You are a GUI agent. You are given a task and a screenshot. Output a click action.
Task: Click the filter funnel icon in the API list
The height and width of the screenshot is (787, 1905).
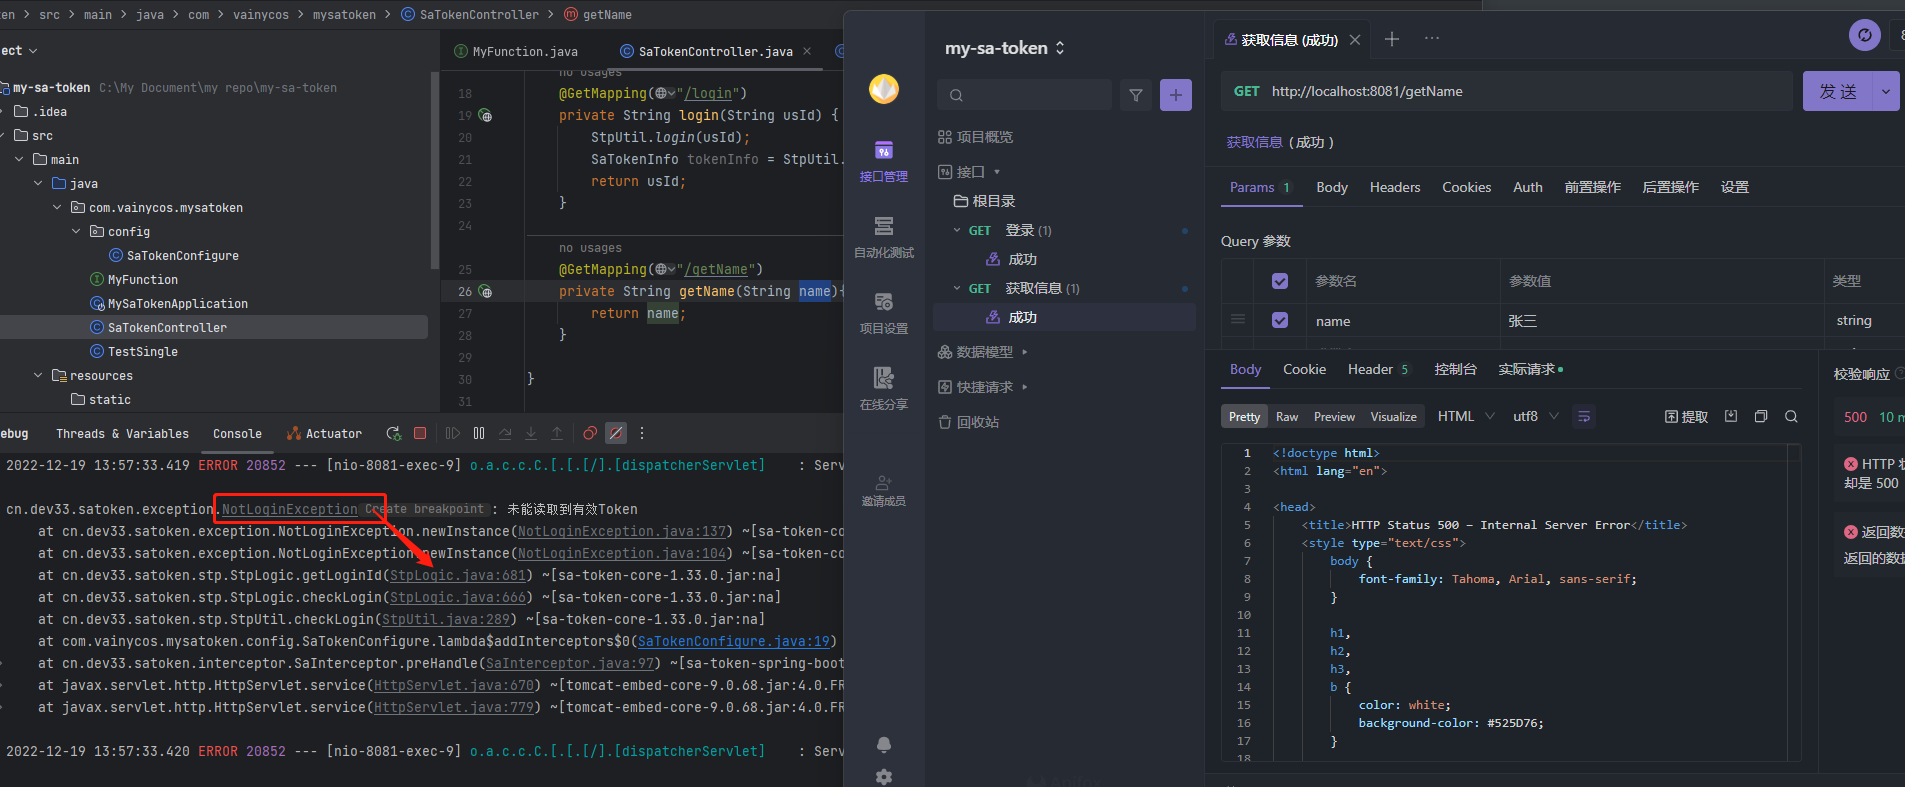tap(1136, 95)
